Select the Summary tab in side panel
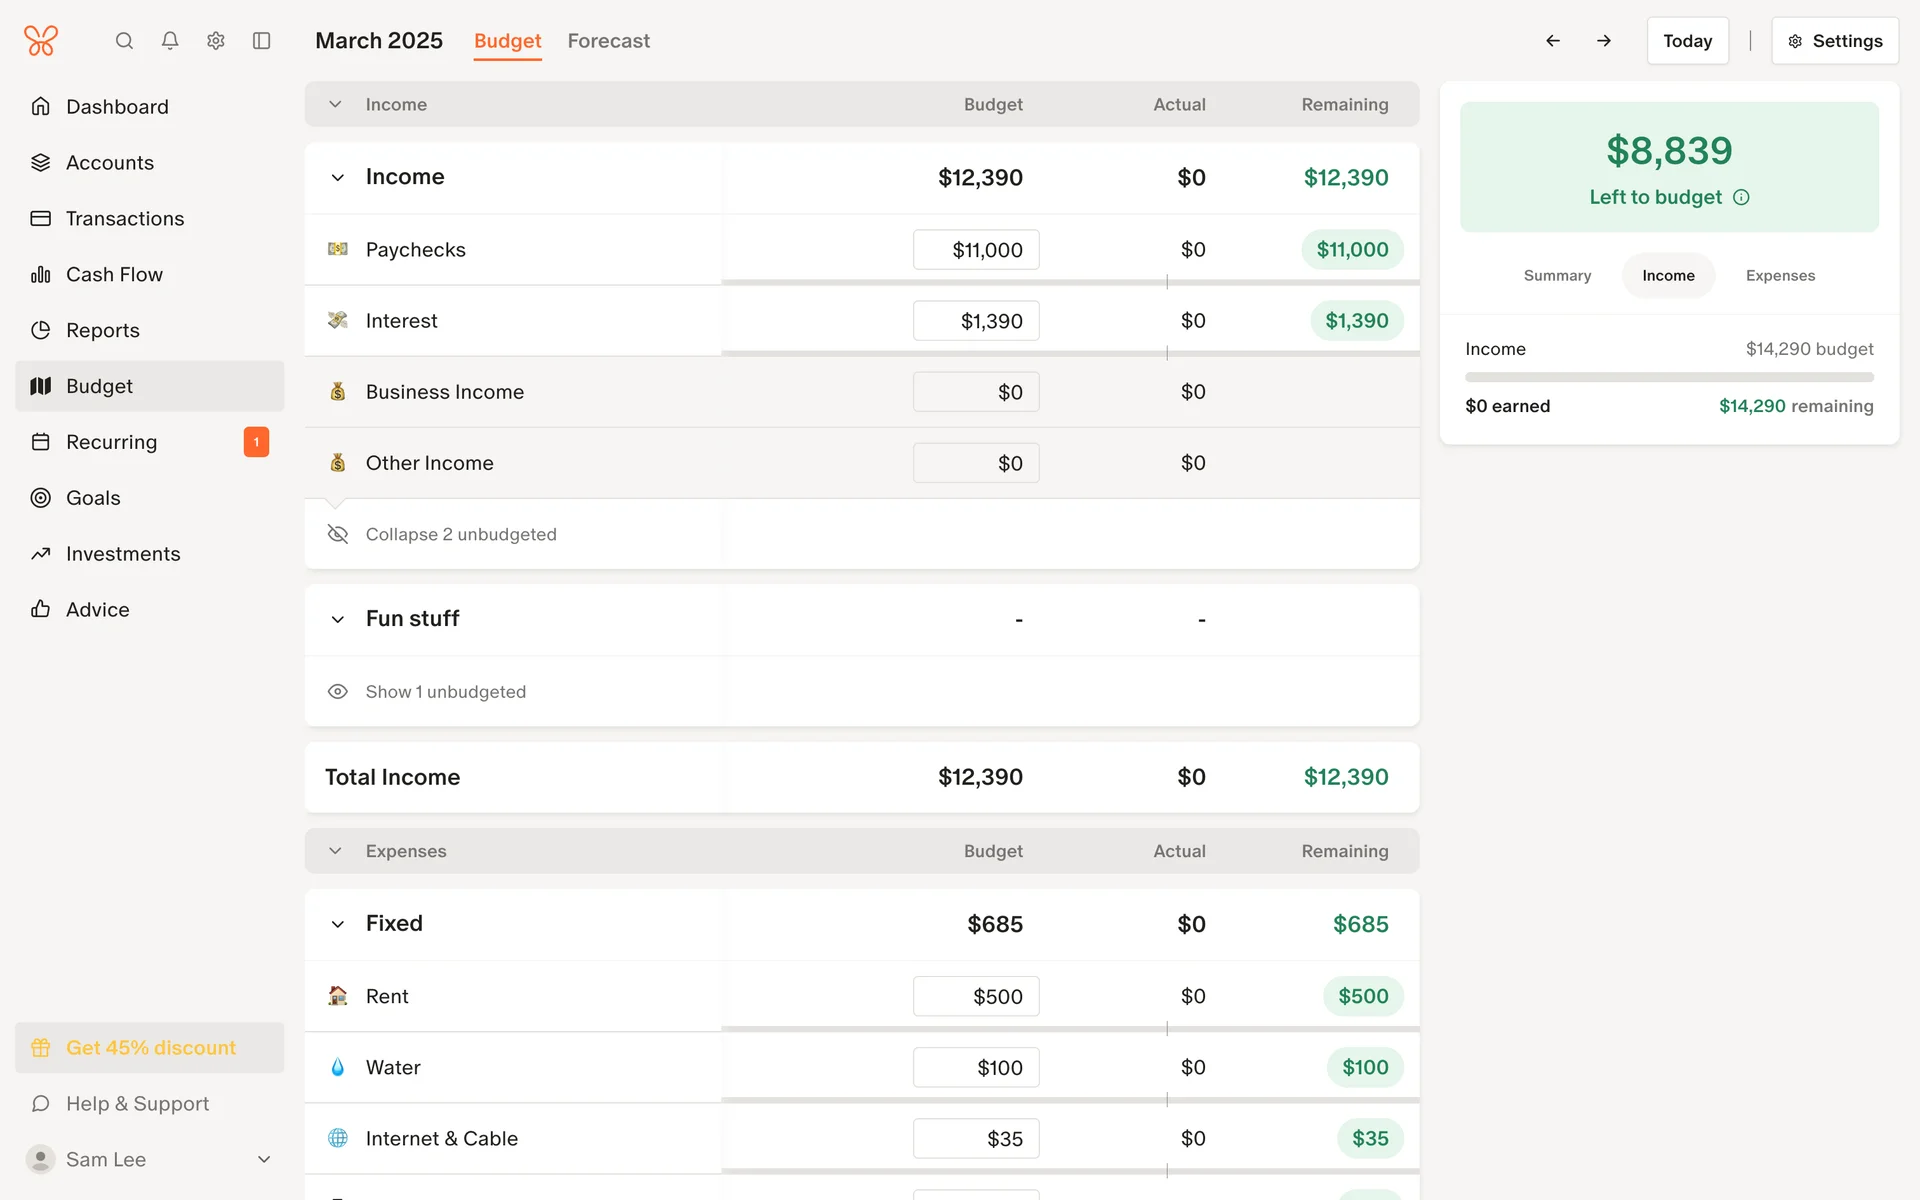The width and height of the screenshot is (1920, 1200). click(1557, 276)
